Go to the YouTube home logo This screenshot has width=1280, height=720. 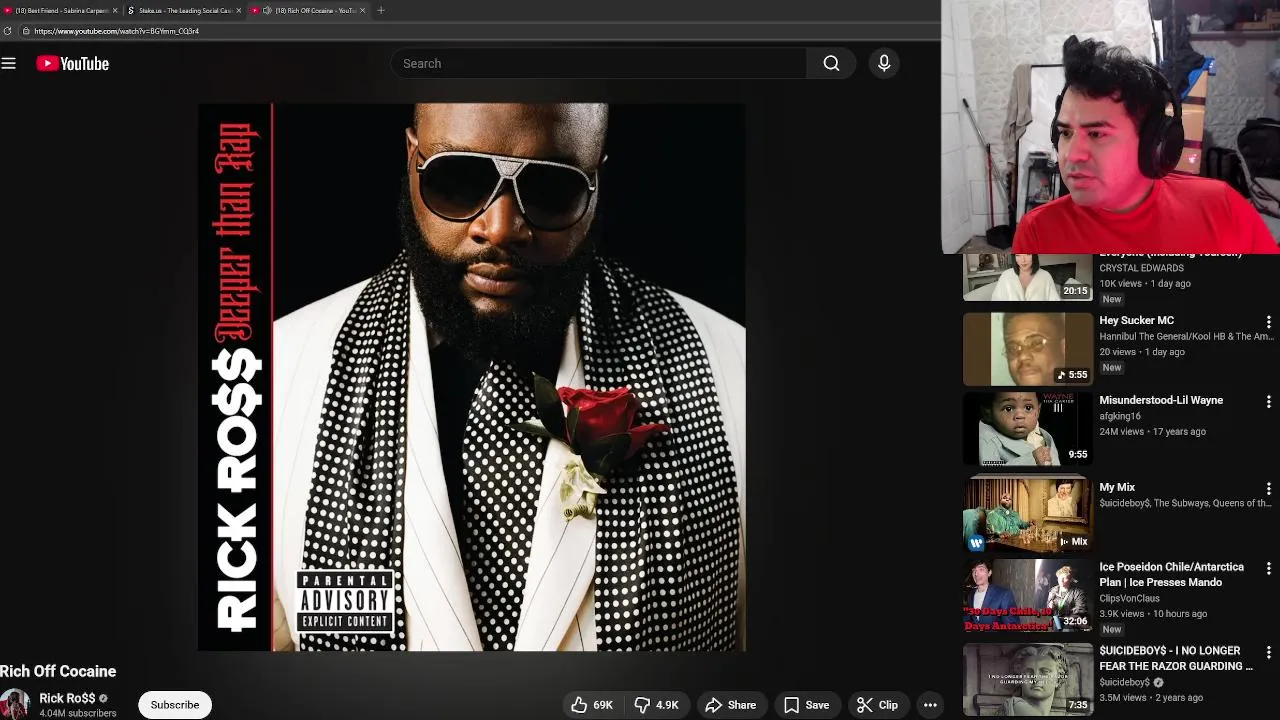[72, 64]
